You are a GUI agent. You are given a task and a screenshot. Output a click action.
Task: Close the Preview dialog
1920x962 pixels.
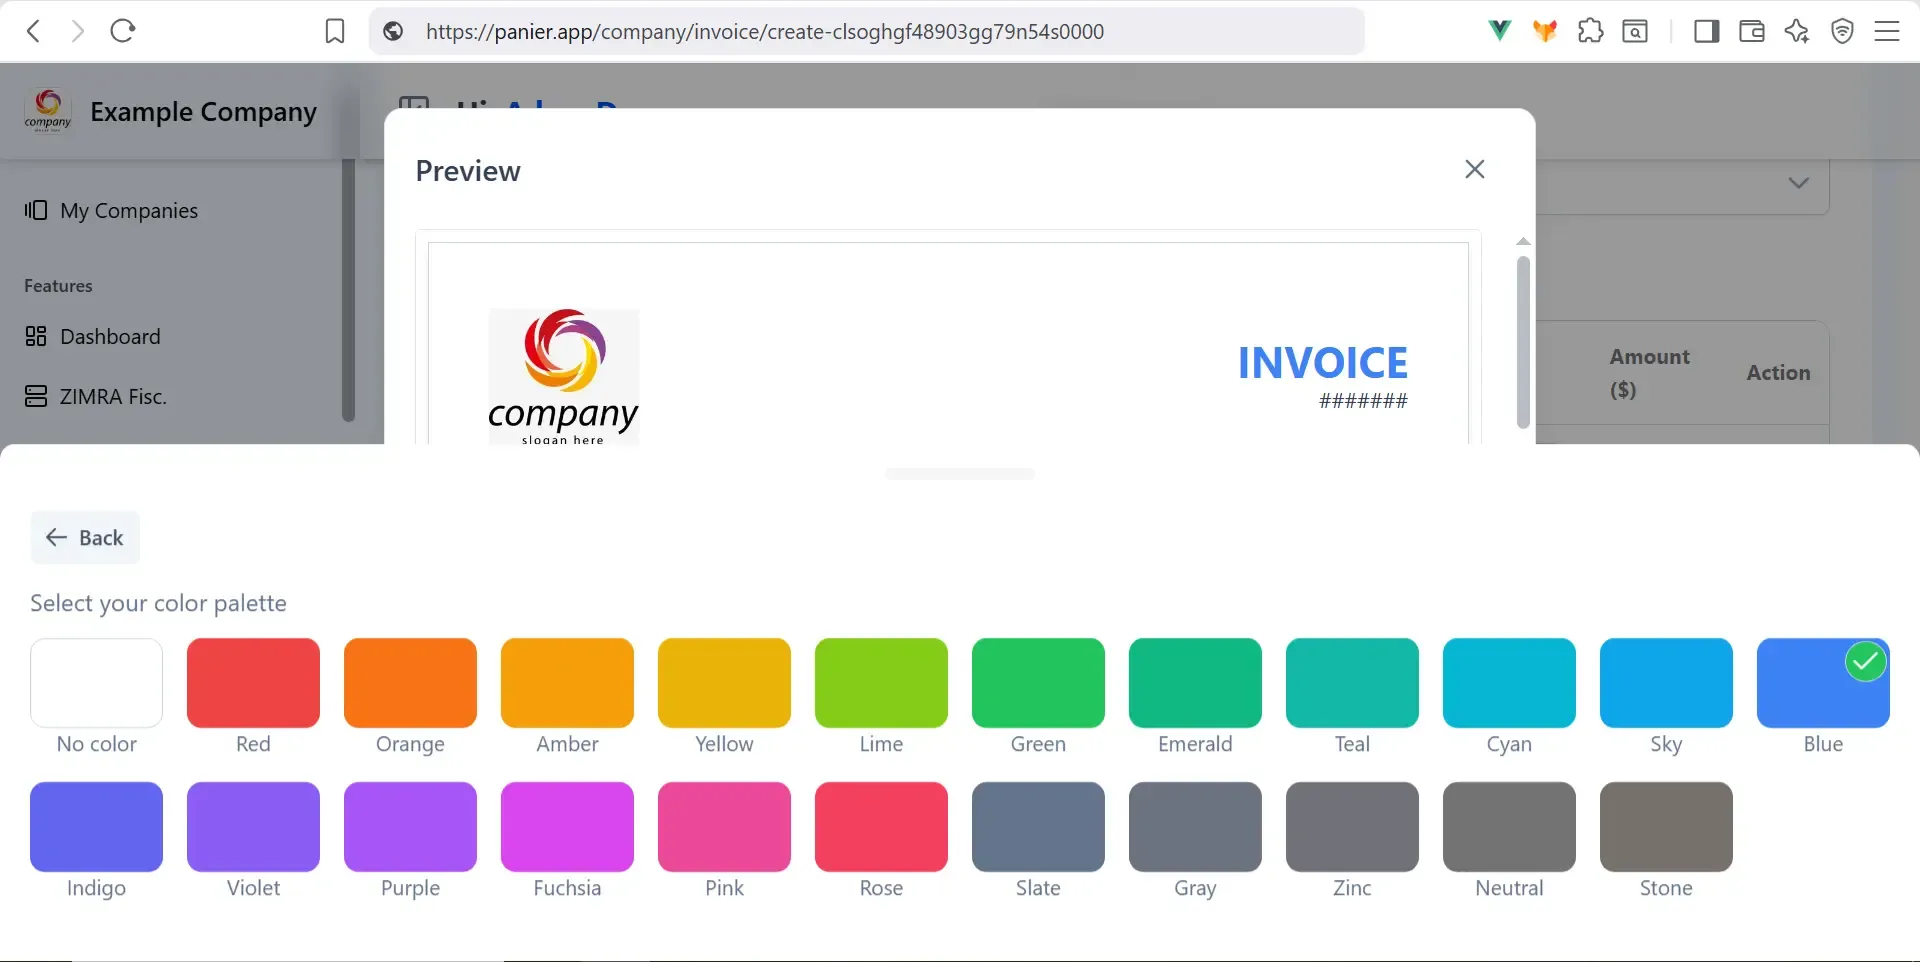point(1475,169)
